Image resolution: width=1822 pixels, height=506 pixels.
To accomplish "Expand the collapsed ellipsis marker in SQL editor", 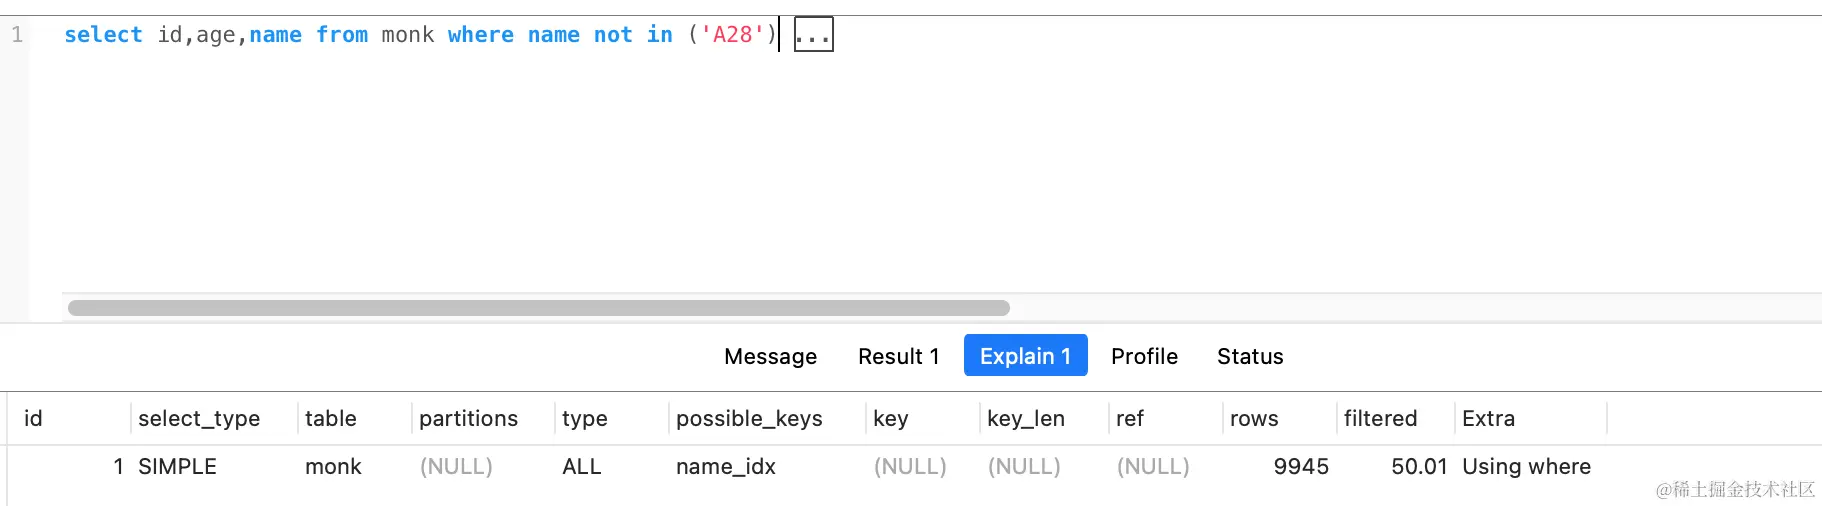I will (813, 35).
